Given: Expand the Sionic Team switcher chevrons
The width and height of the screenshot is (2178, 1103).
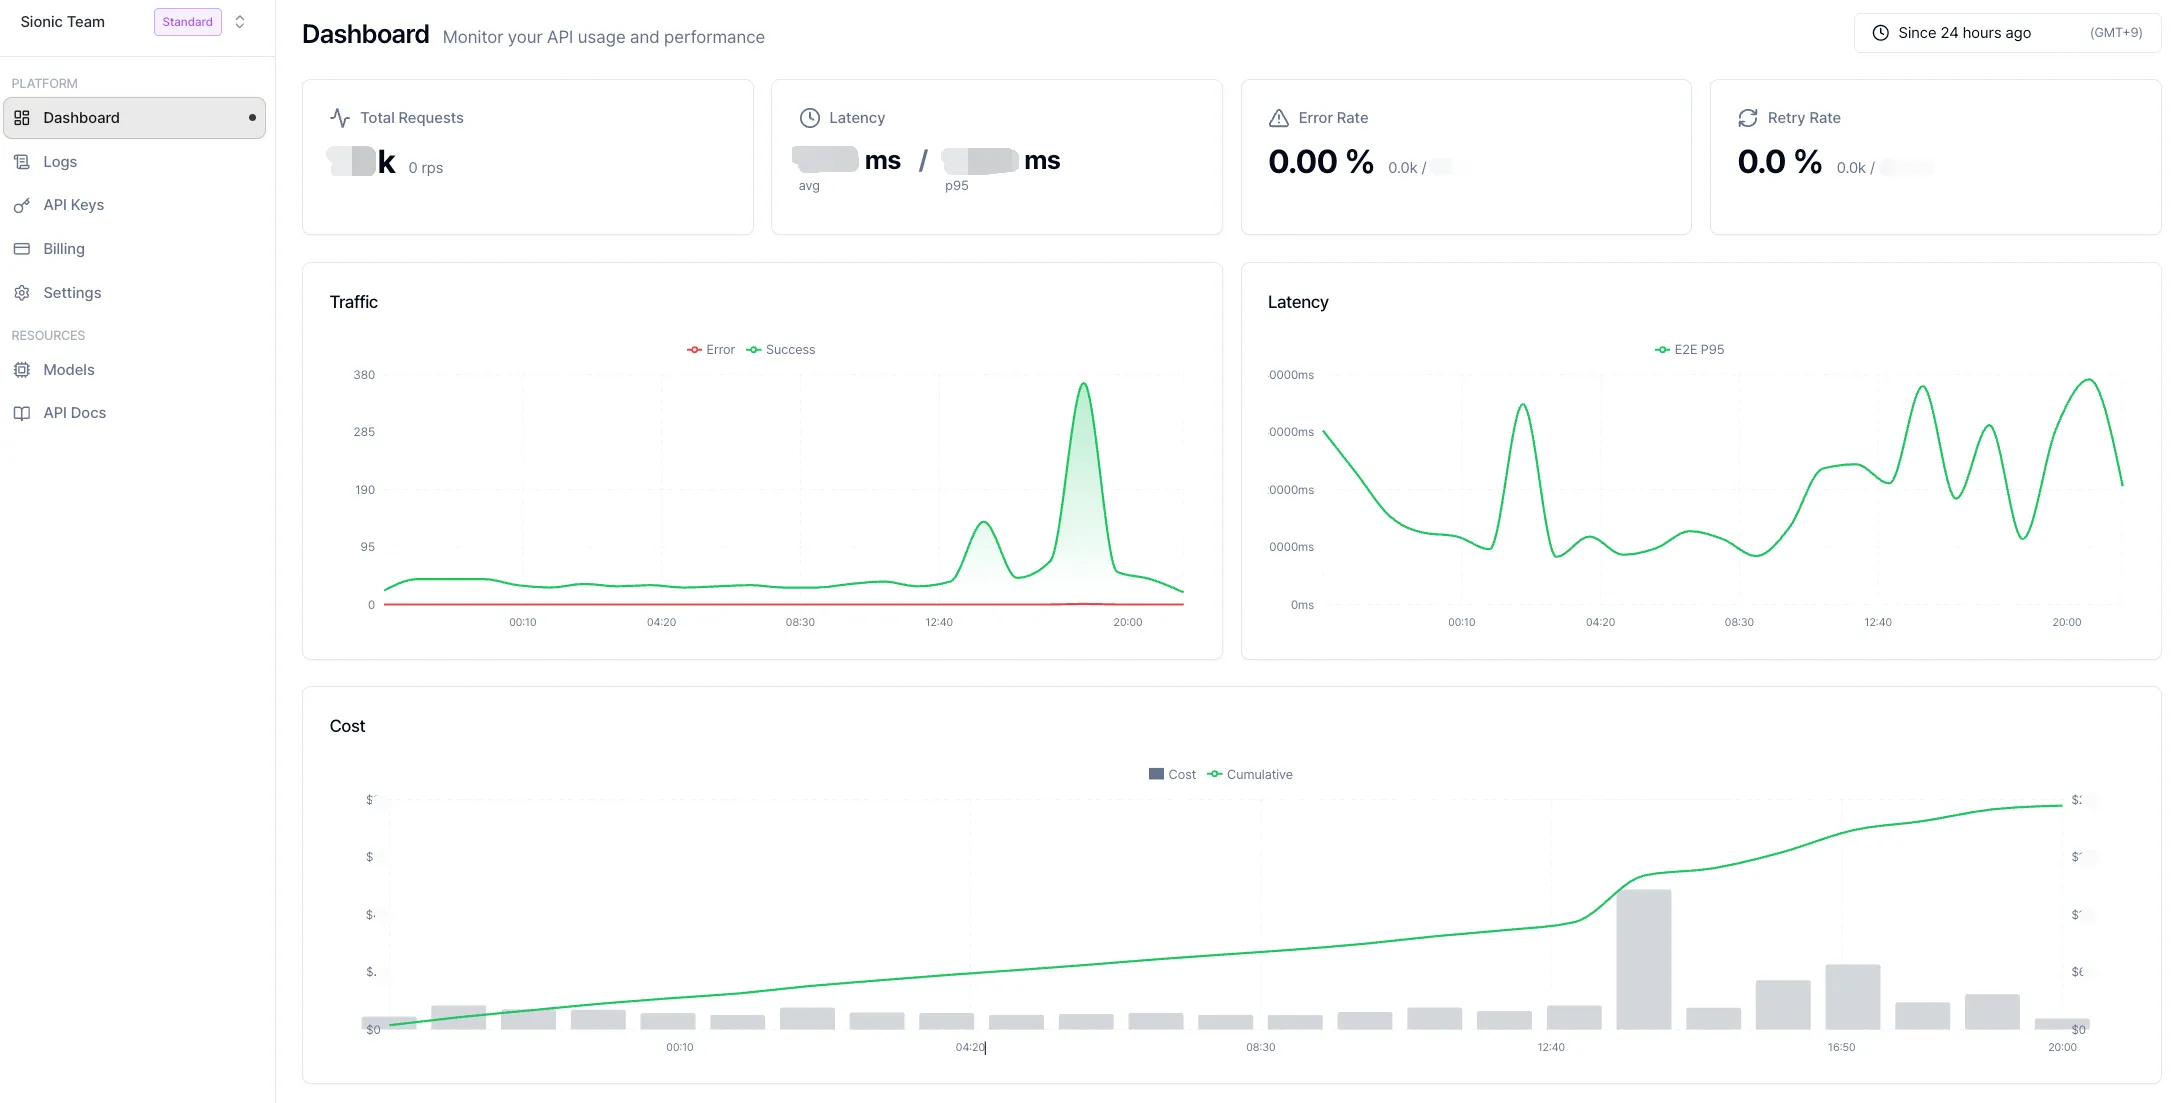Looking at the screenshot, I should coord(240,22).
